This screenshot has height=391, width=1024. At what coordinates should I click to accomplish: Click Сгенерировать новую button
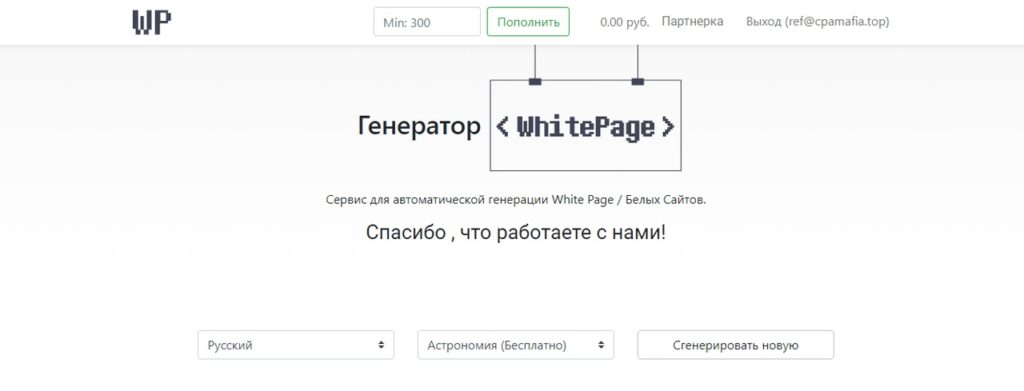[735, 345]
